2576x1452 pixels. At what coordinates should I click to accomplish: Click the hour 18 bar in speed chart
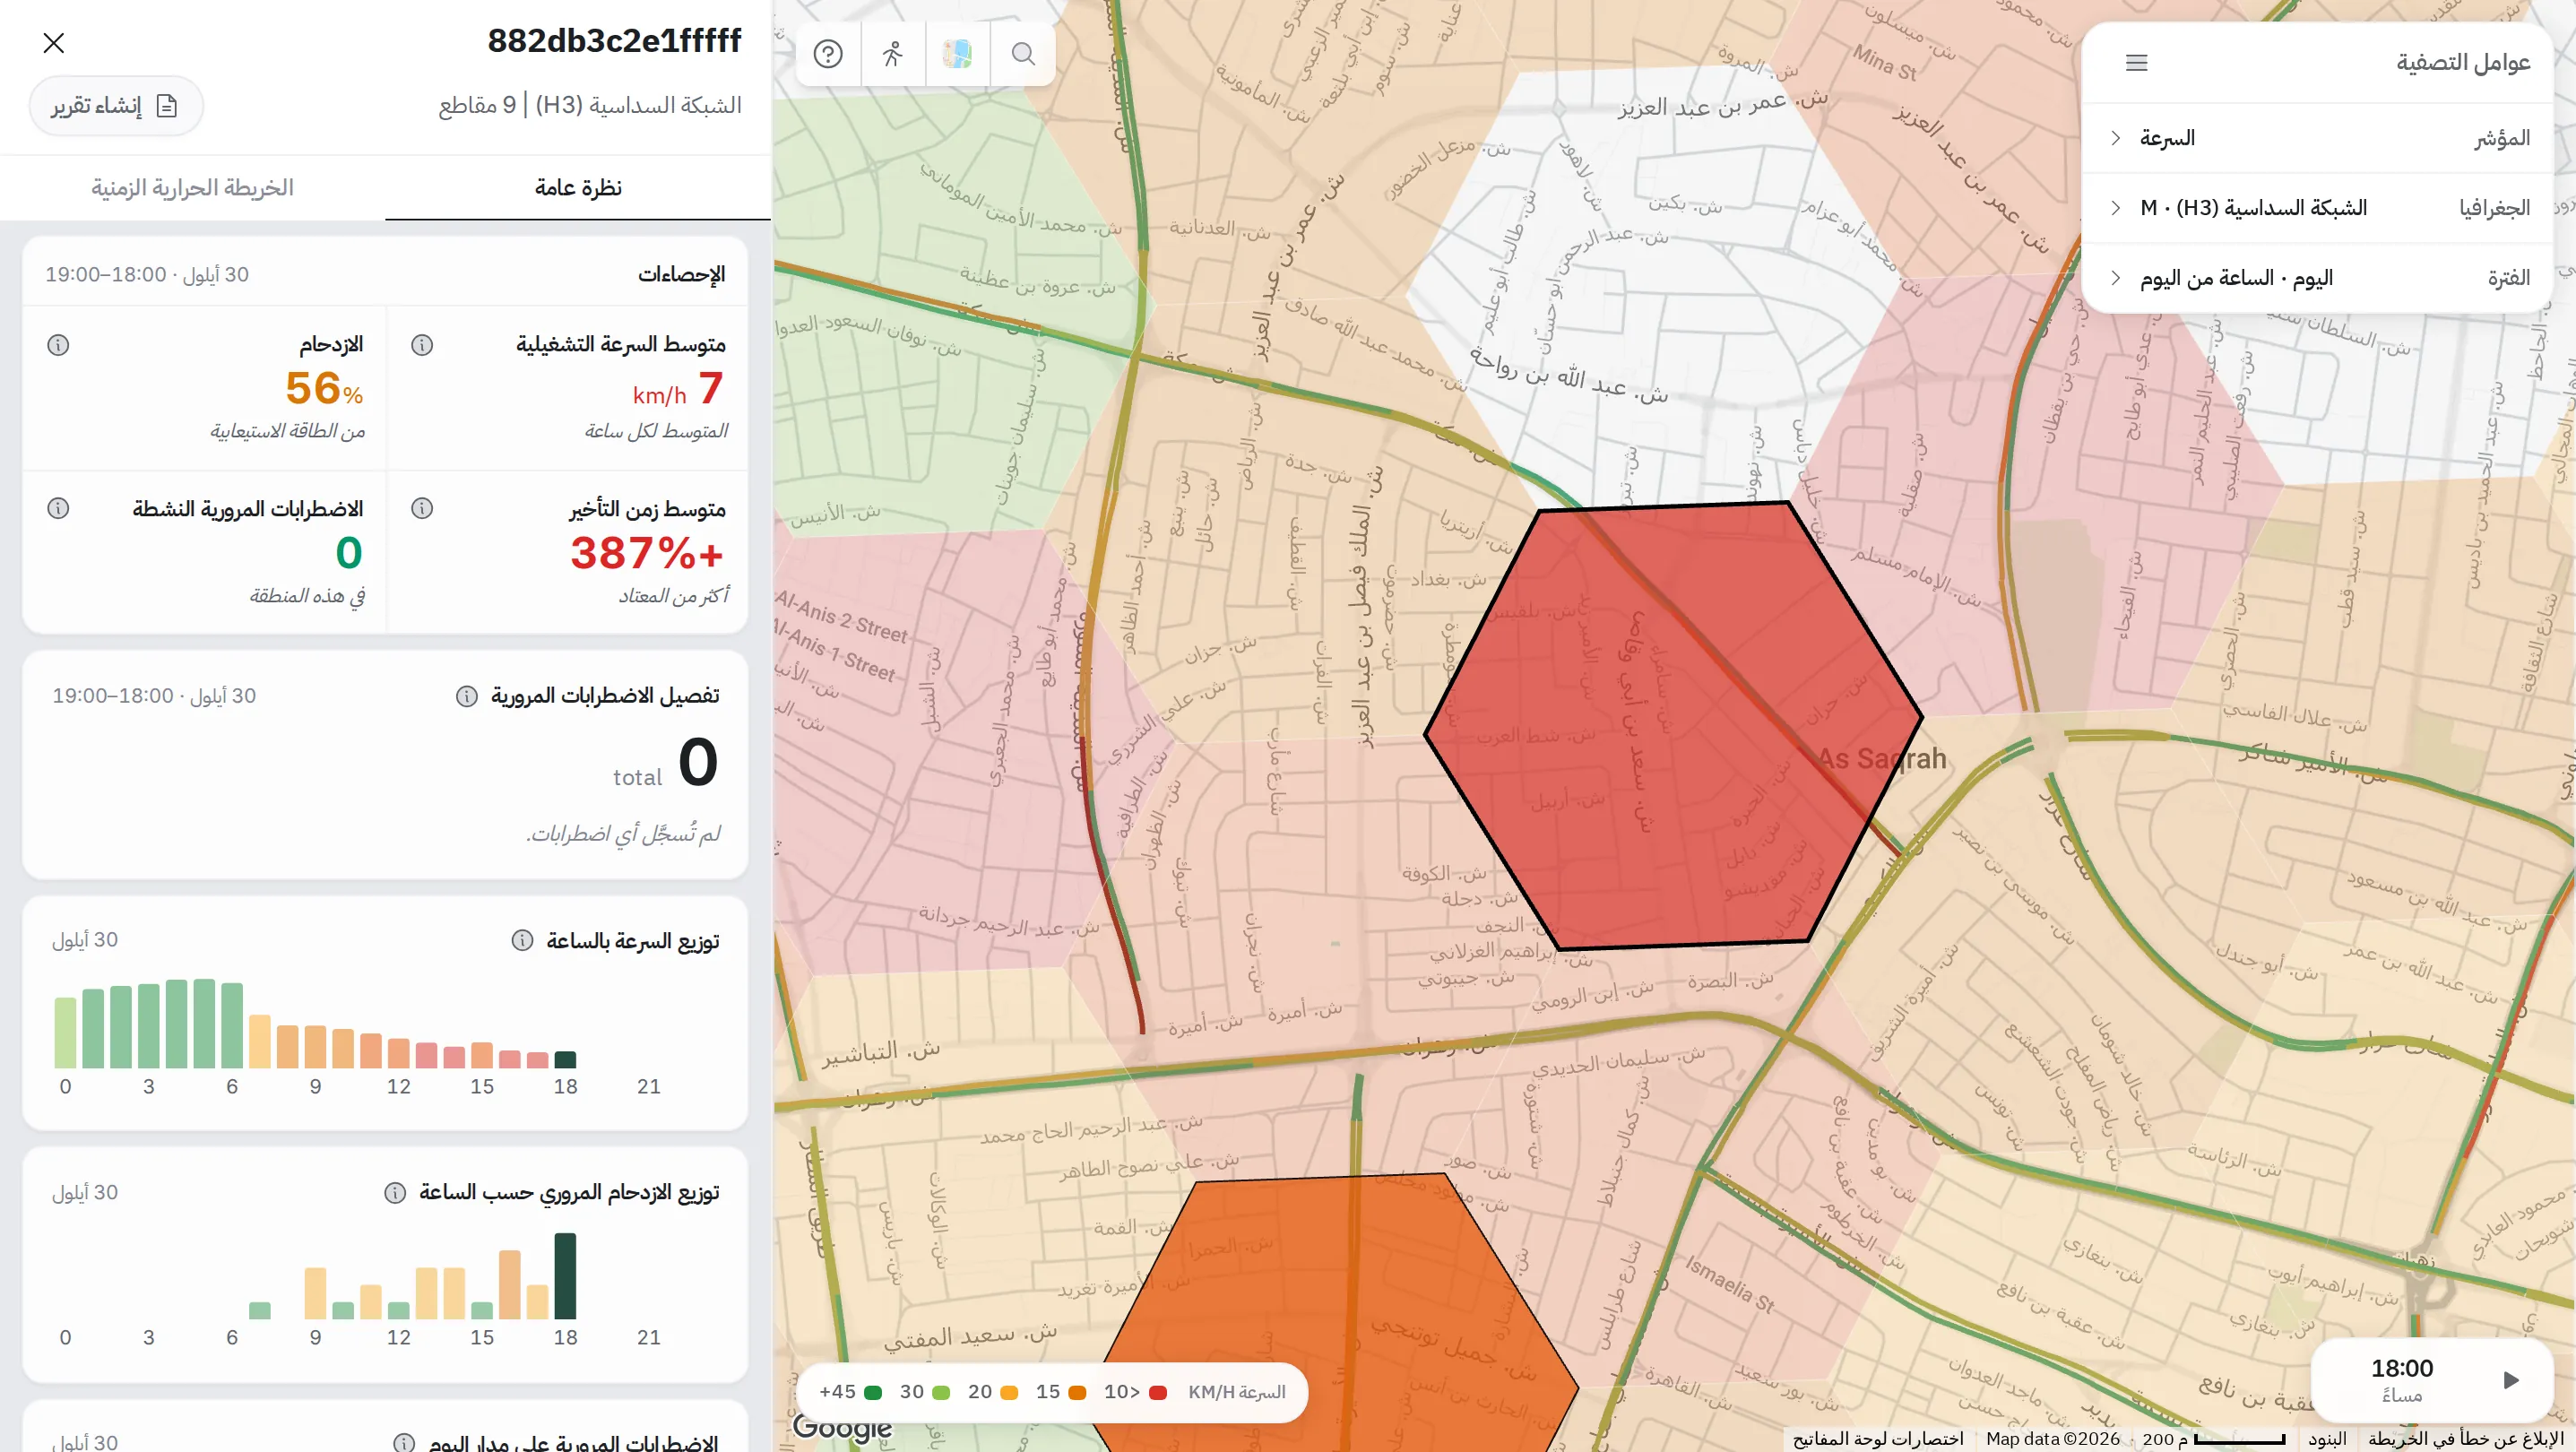[565, 1060]
